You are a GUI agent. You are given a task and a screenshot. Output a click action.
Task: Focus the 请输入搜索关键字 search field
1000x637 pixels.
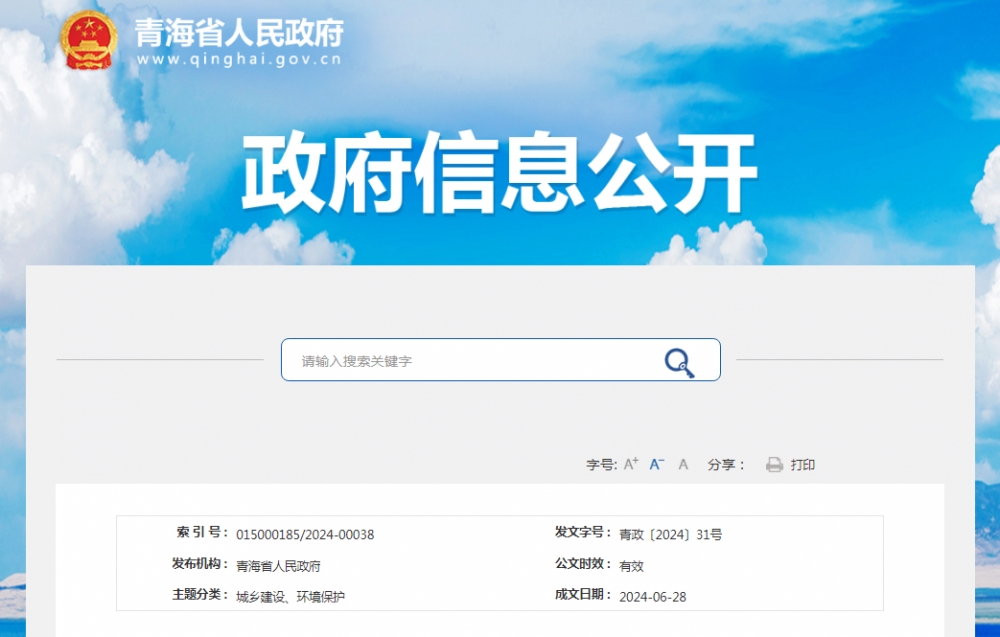tap(470, 360)
